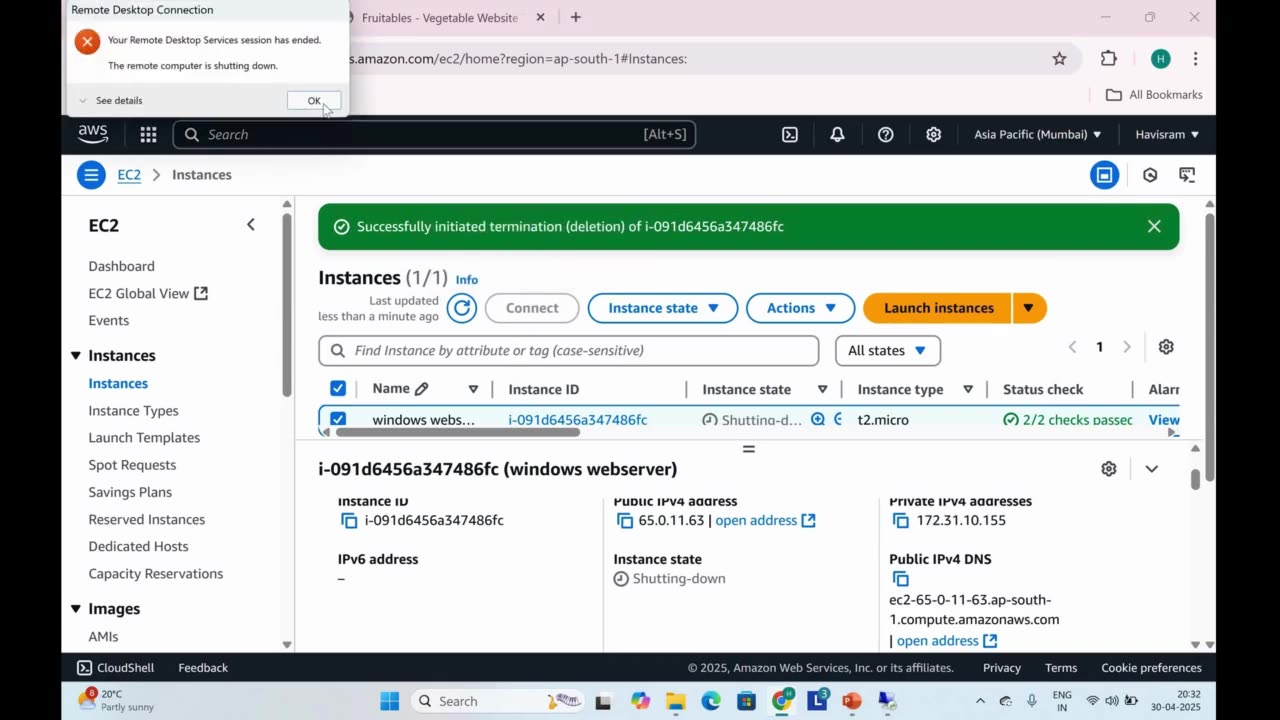1280x720 pixels.
Task: Sort by the Name column arrow
Action: [473, 389]
